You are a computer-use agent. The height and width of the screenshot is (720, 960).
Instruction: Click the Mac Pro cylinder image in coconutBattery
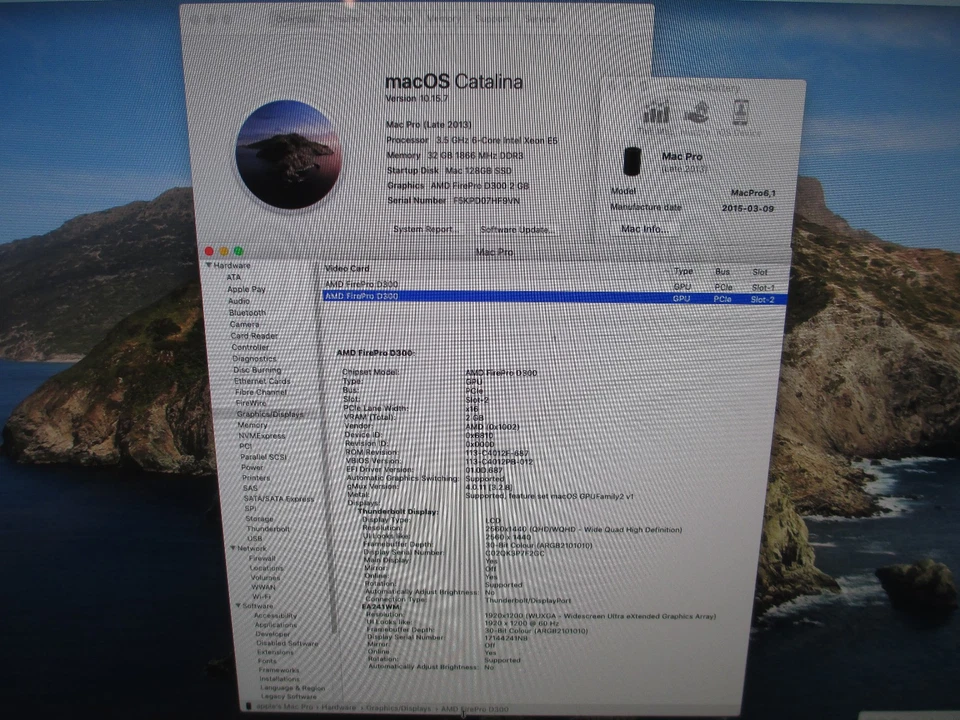(x=631, y=160)
